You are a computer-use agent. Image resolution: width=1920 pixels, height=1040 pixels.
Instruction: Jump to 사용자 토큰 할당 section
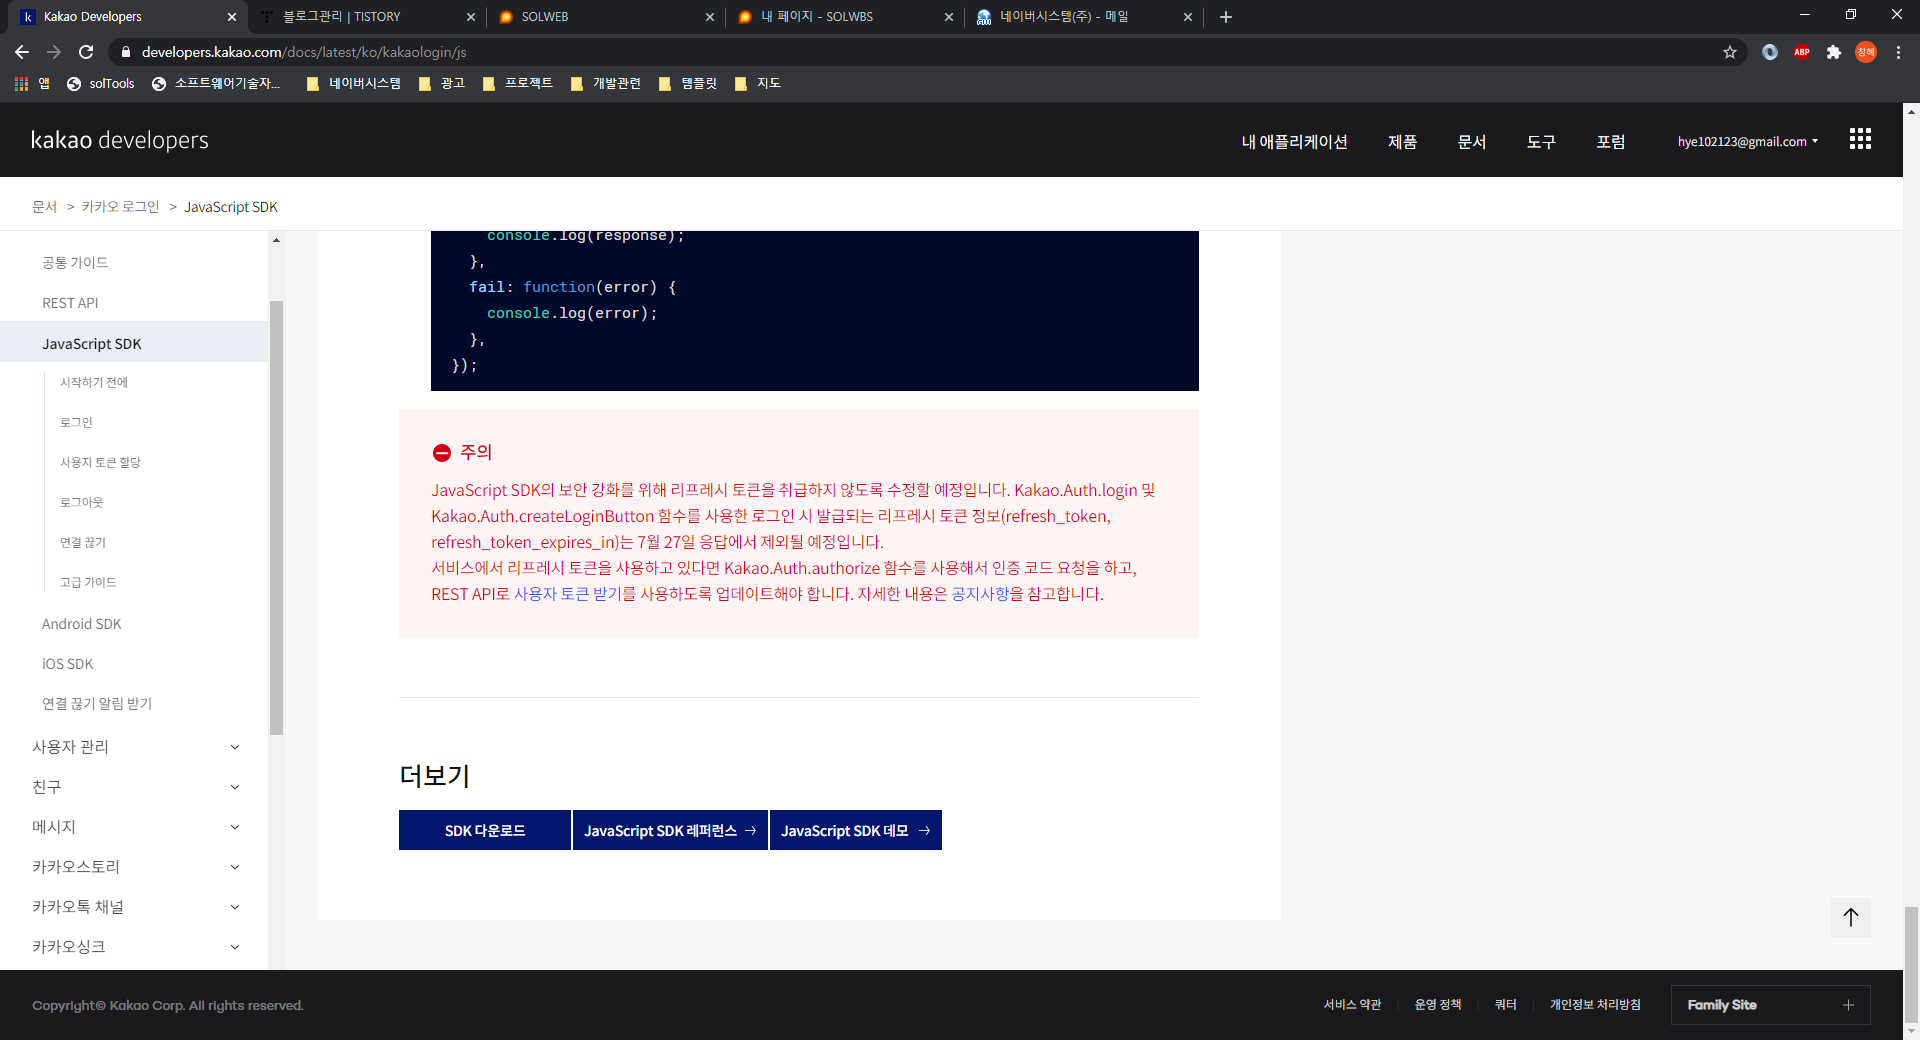(100, 462)
